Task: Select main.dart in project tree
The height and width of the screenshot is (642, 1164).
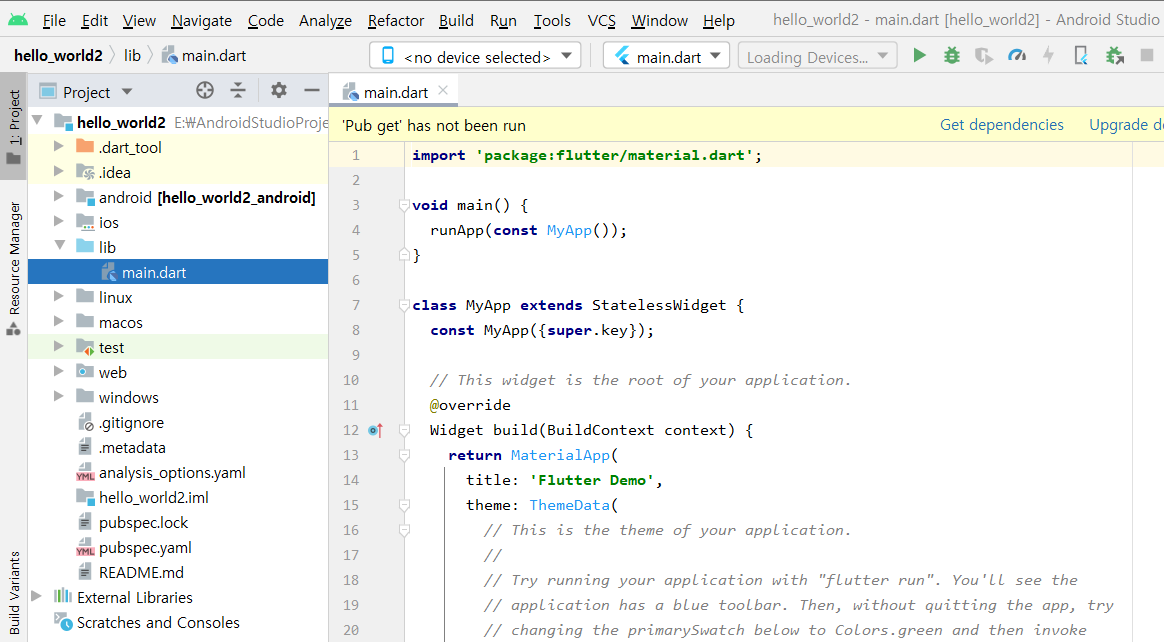Action: [178, 272]
